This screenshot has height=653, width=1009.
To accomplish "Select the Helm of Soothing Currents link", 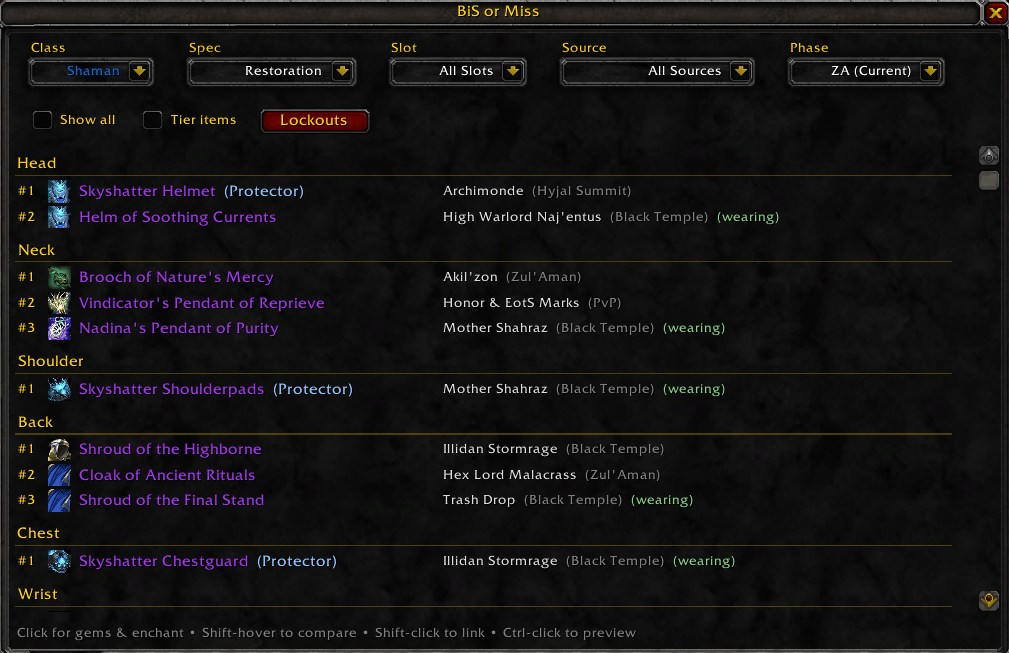I will [178, 217].
